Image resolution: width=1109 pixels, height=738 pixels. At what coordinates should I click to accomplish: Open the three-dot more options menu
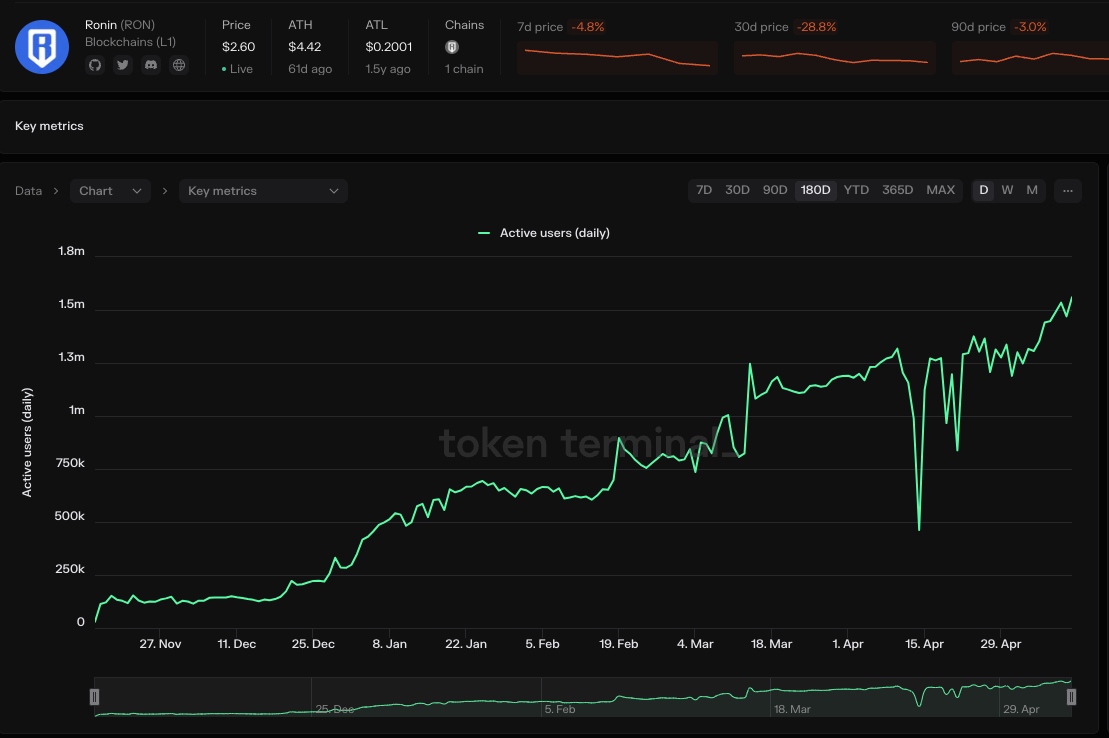[x=1067, y=190]
